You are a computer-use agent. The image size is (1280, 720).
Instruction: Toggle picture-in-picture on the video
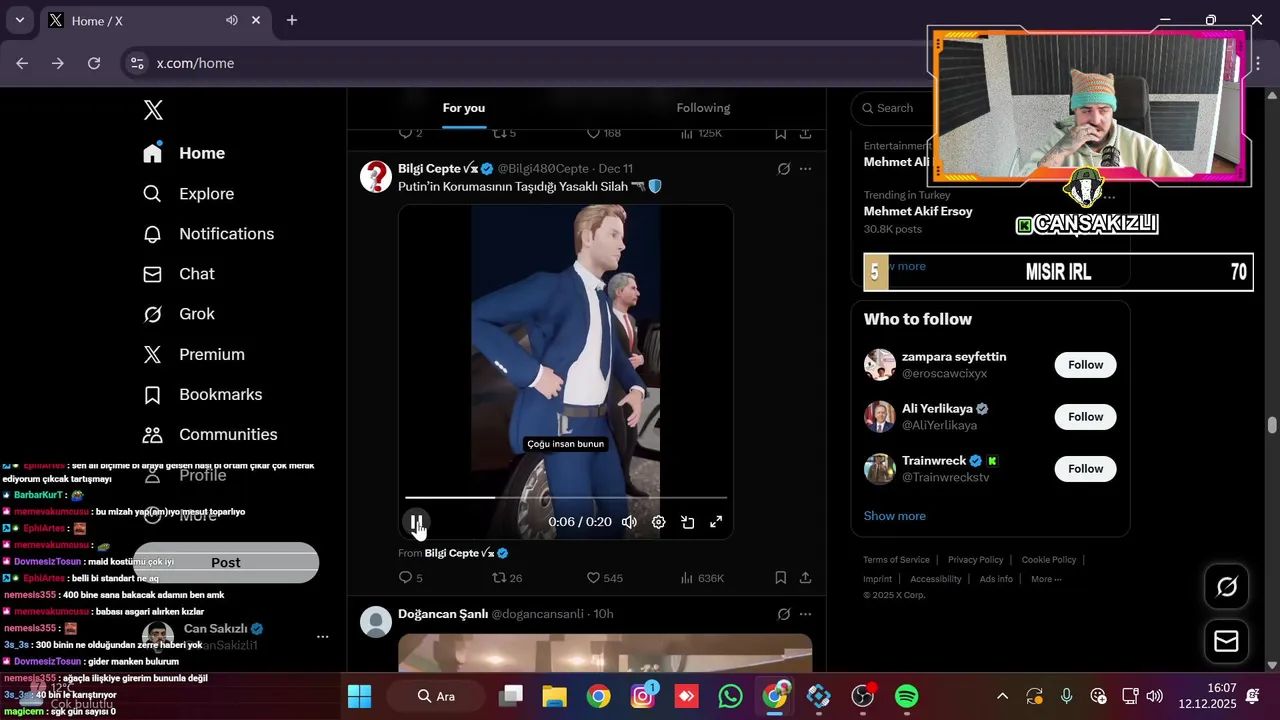pyautogui.click(x=687, y=522)
